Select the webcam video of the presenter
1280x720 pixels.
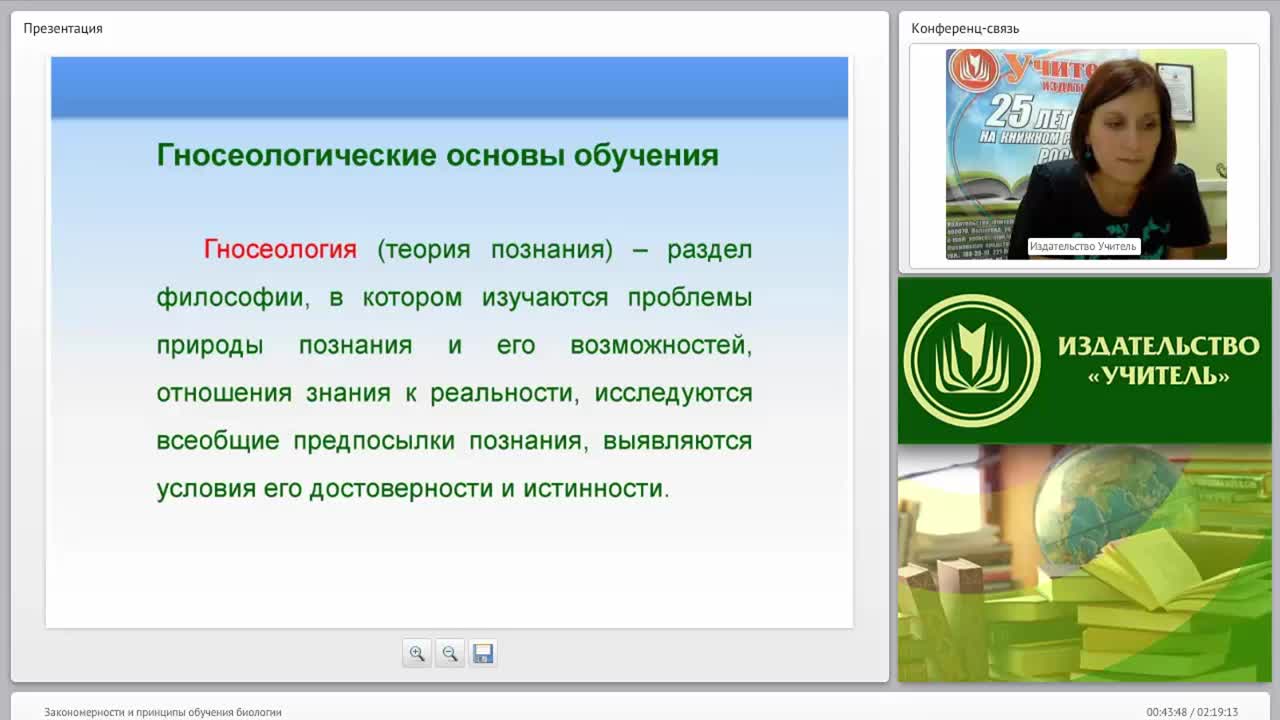tap(1086, 154)
